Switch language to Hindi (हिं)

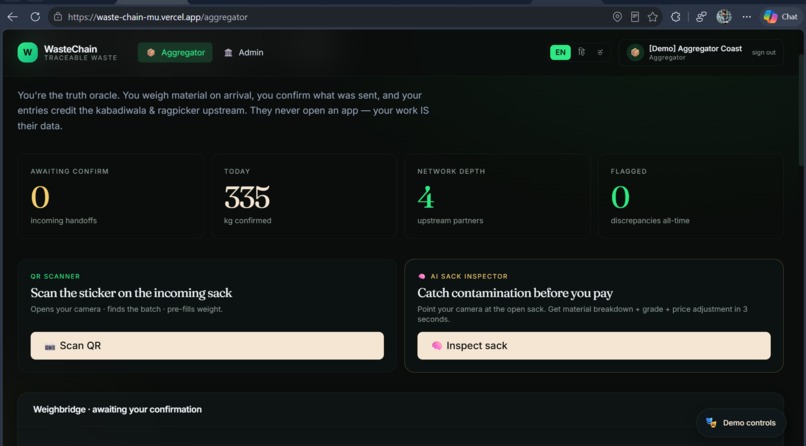(581, 52)
